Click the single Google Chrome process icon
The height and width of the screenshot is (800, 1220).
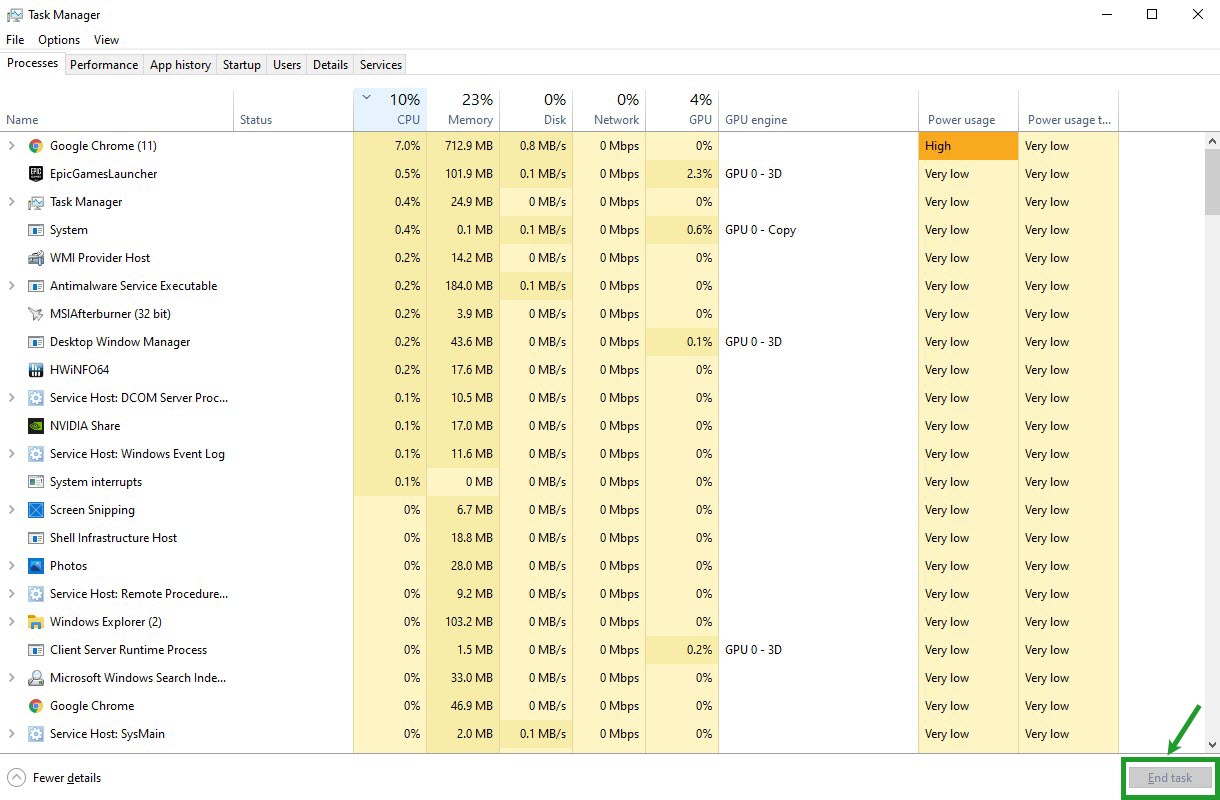[36, 706]
